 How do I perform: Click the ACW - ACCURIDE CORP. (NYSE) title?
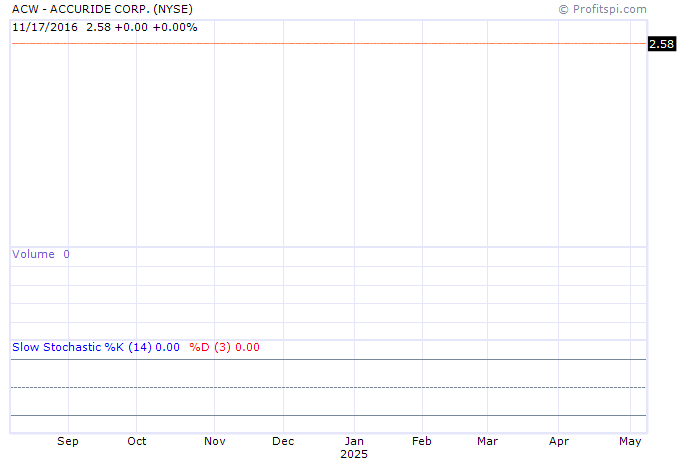pos(102,9)
